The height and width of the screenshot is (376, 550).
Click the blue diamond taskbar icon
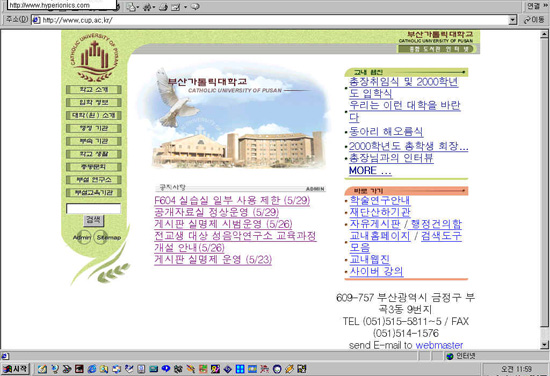228,369
